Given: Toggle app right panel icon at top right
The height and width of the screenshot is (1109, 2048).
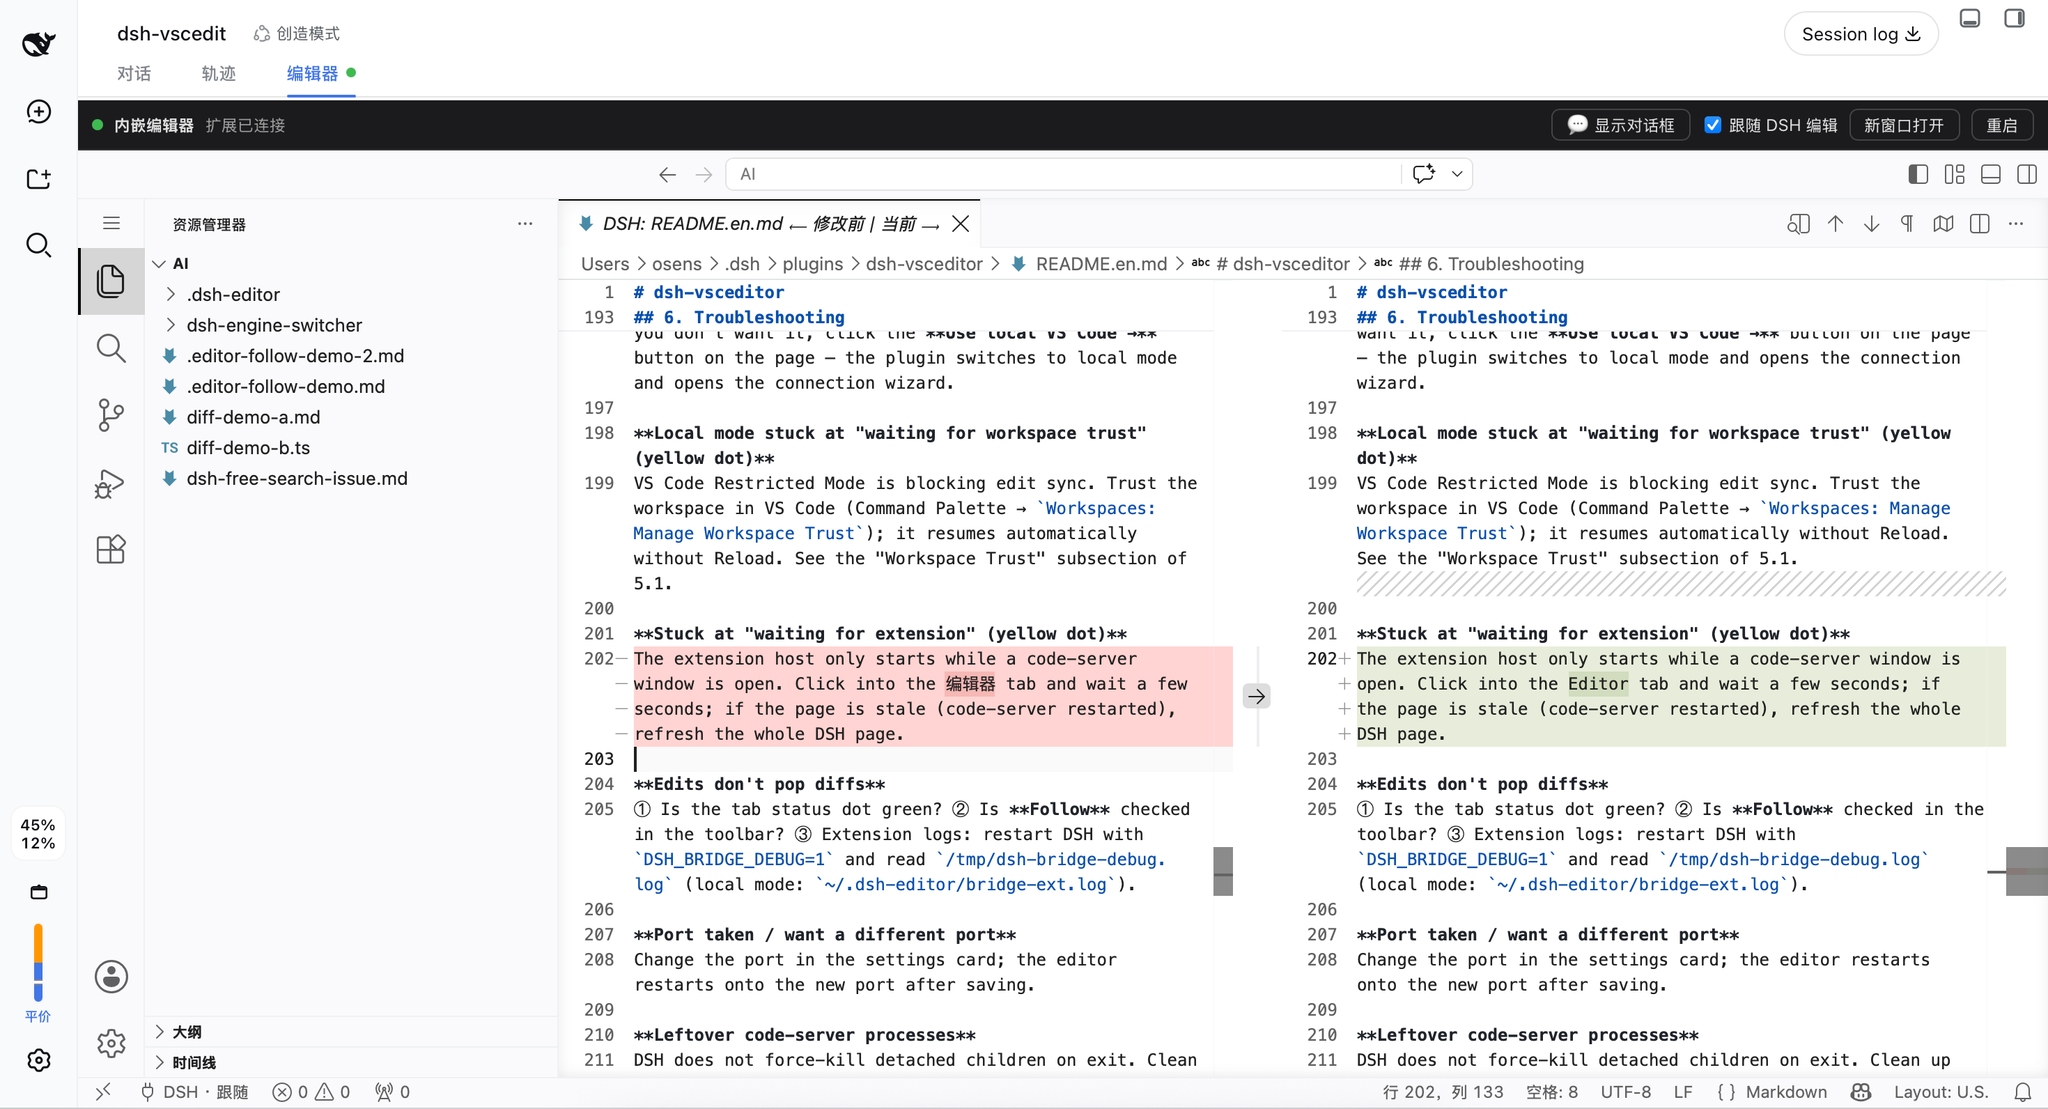Looking at the screenshot, I should (x=2014, y=18).
